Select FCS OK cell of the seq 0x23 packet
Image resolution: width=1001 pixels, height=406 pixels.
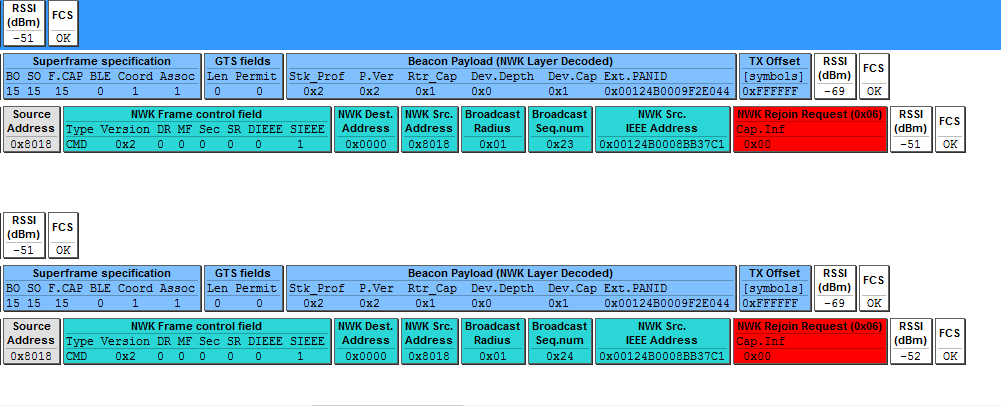point(950,130)
